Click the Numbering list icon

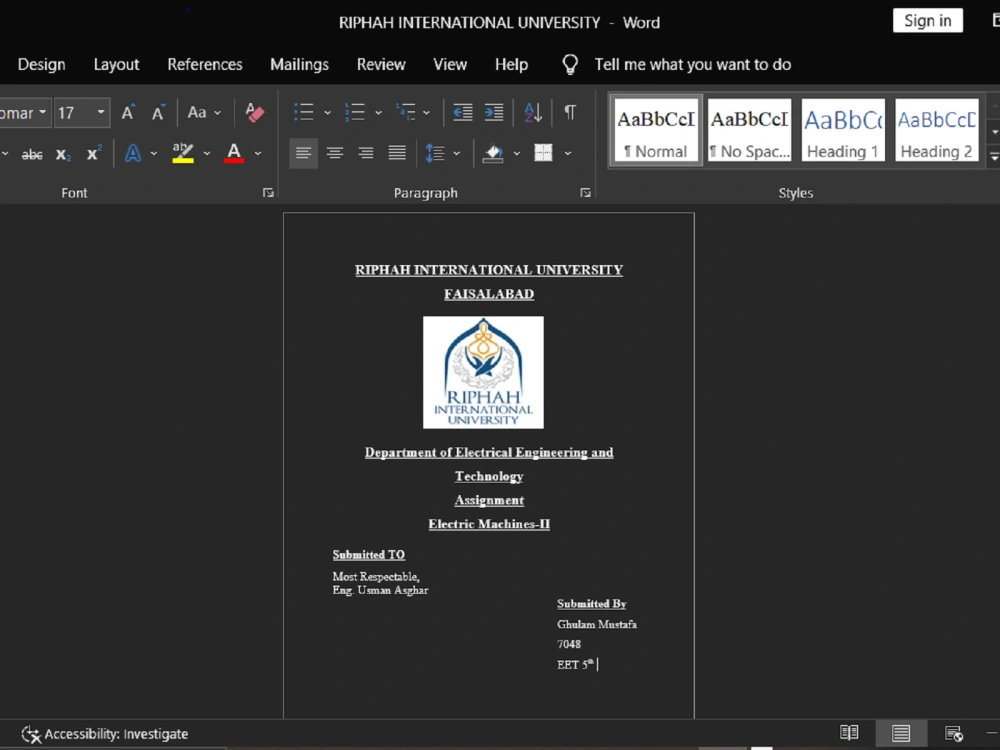pos(356,112)
